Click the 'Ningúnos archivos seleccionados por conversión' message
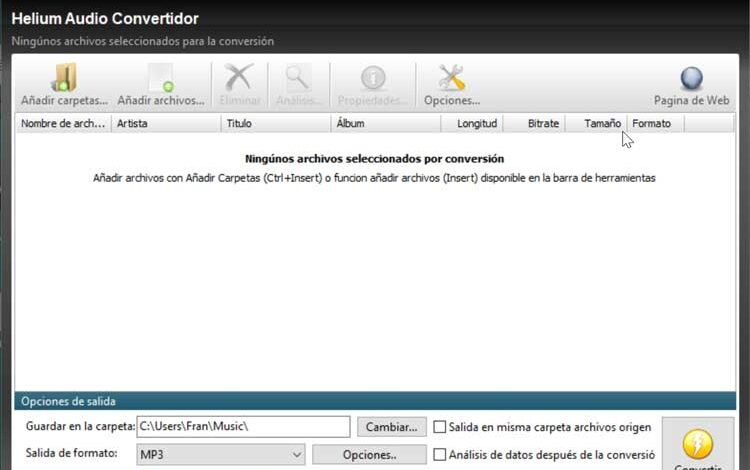Screen dimensions: 750x470 click(375, 159)
